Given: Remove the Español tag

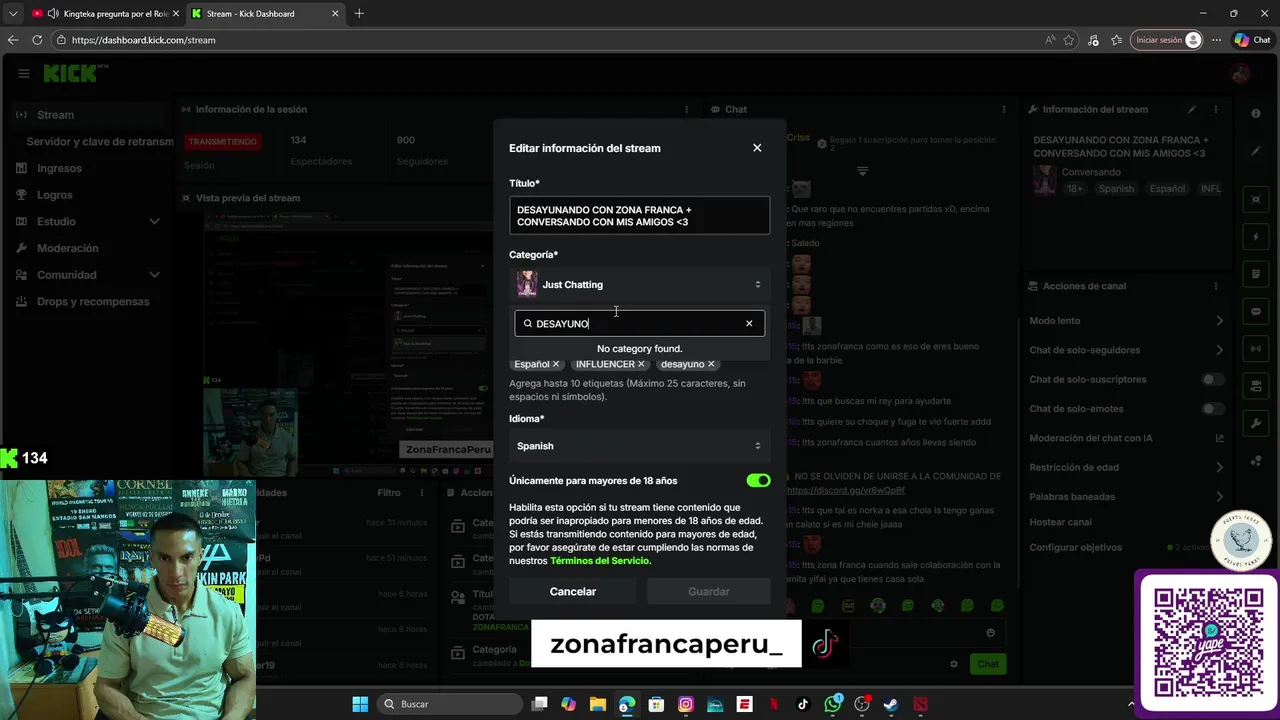Looking at the screenshot, I should 556,364.
